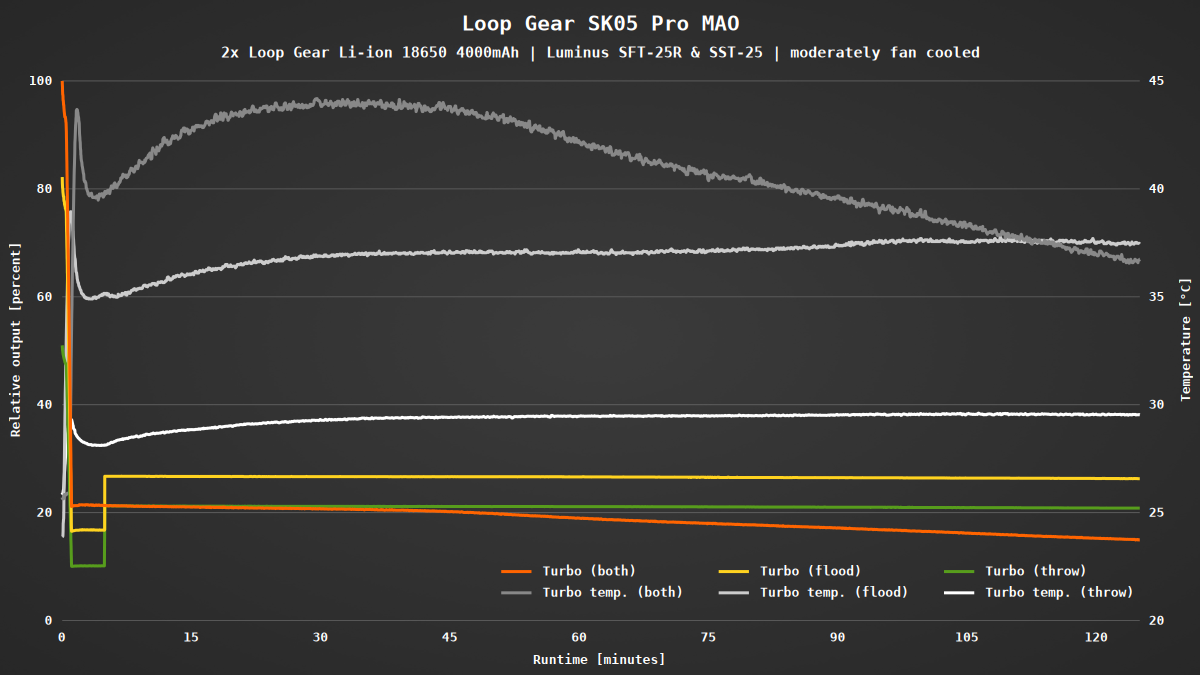Select the "Turbo temp. (flood)" legend label
Viewport: 1200px width, 675px height.
click(x=834, y=592)
